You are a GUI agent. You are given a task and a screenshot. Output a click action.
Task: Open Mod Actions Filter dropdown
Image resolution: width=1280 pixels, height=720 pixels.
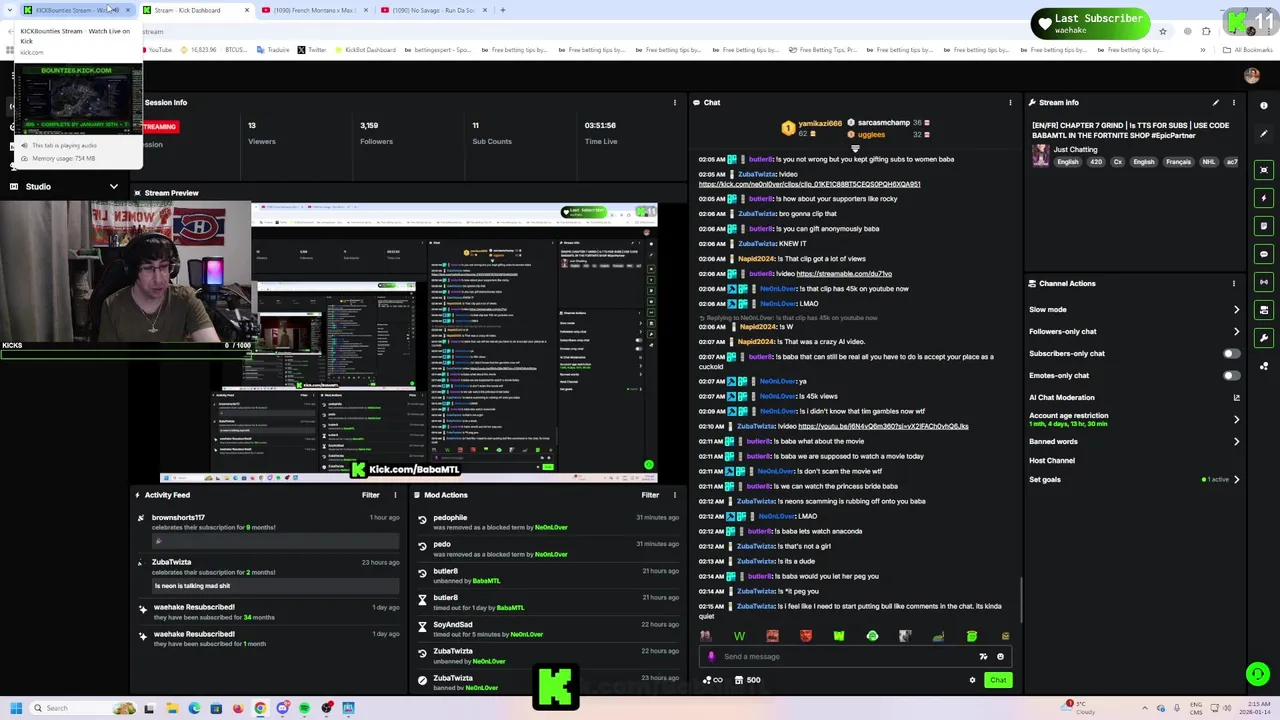[x=650, y=495]
